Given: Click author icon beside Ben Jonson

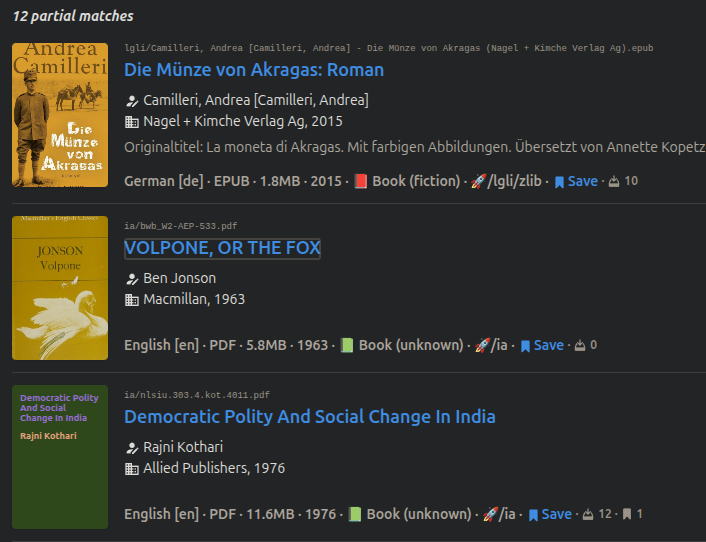Looking at the screenshot, I should tap(131, 279).
